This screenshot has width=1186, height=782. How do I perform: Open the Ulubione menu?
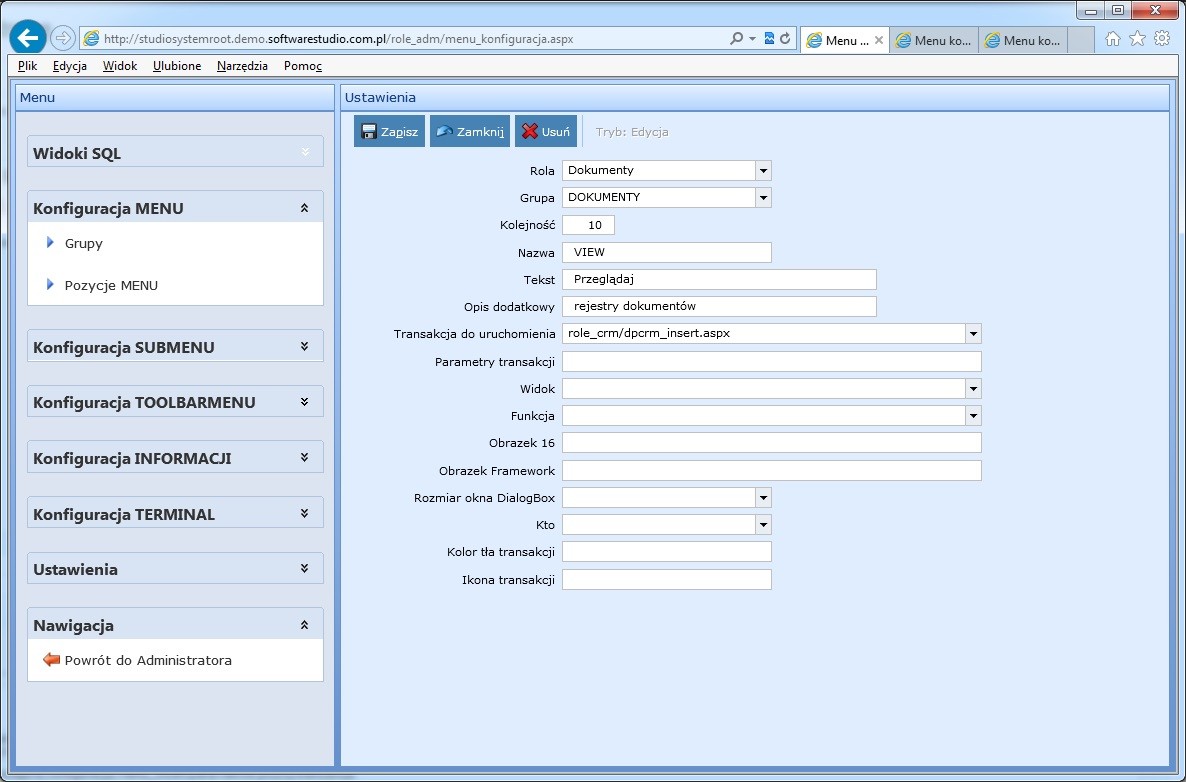pos(177,66)
